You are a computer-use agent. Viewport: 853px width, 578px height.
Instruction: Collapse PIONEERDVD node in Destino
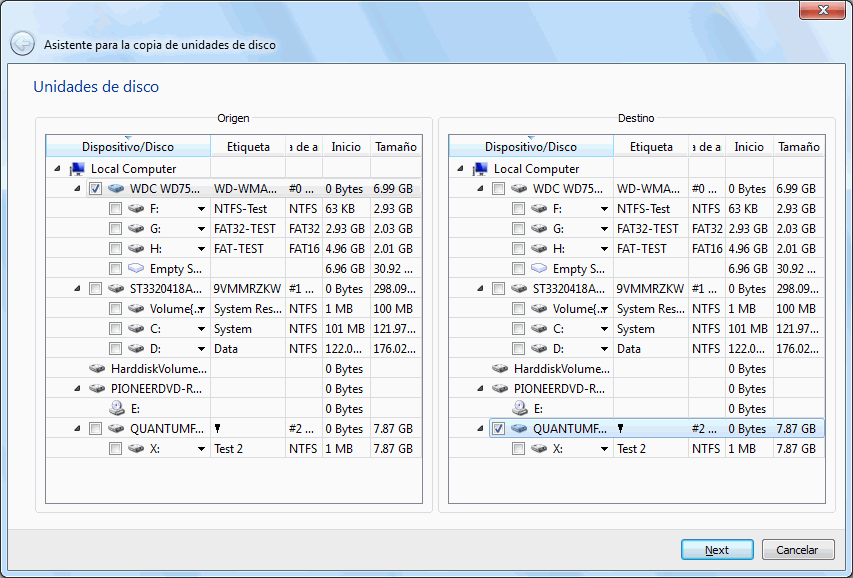(x=480, y=389)
